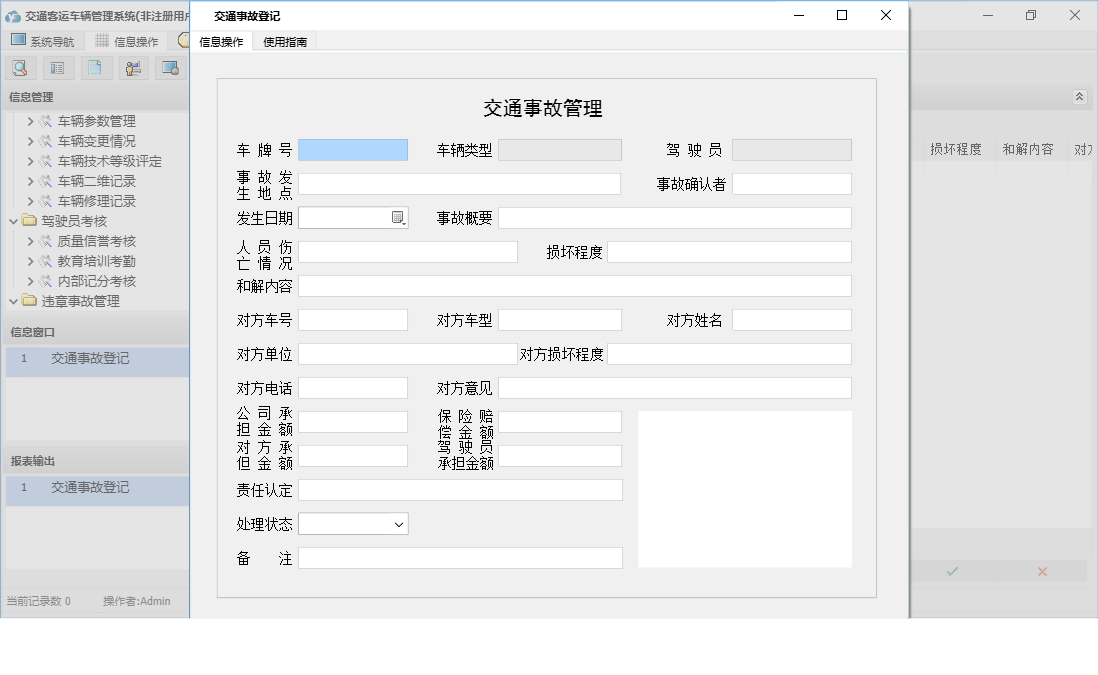The image size is (1098, 675).
Task: Click the collapse chevron at the panel top right
Action: pyautogui.click(x=1079, y=97)
